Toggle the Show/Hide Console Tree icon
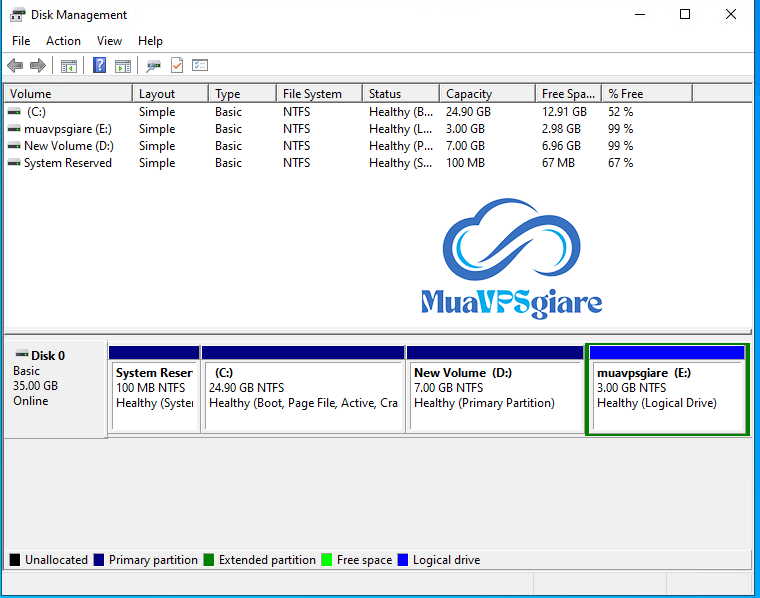 69,66
